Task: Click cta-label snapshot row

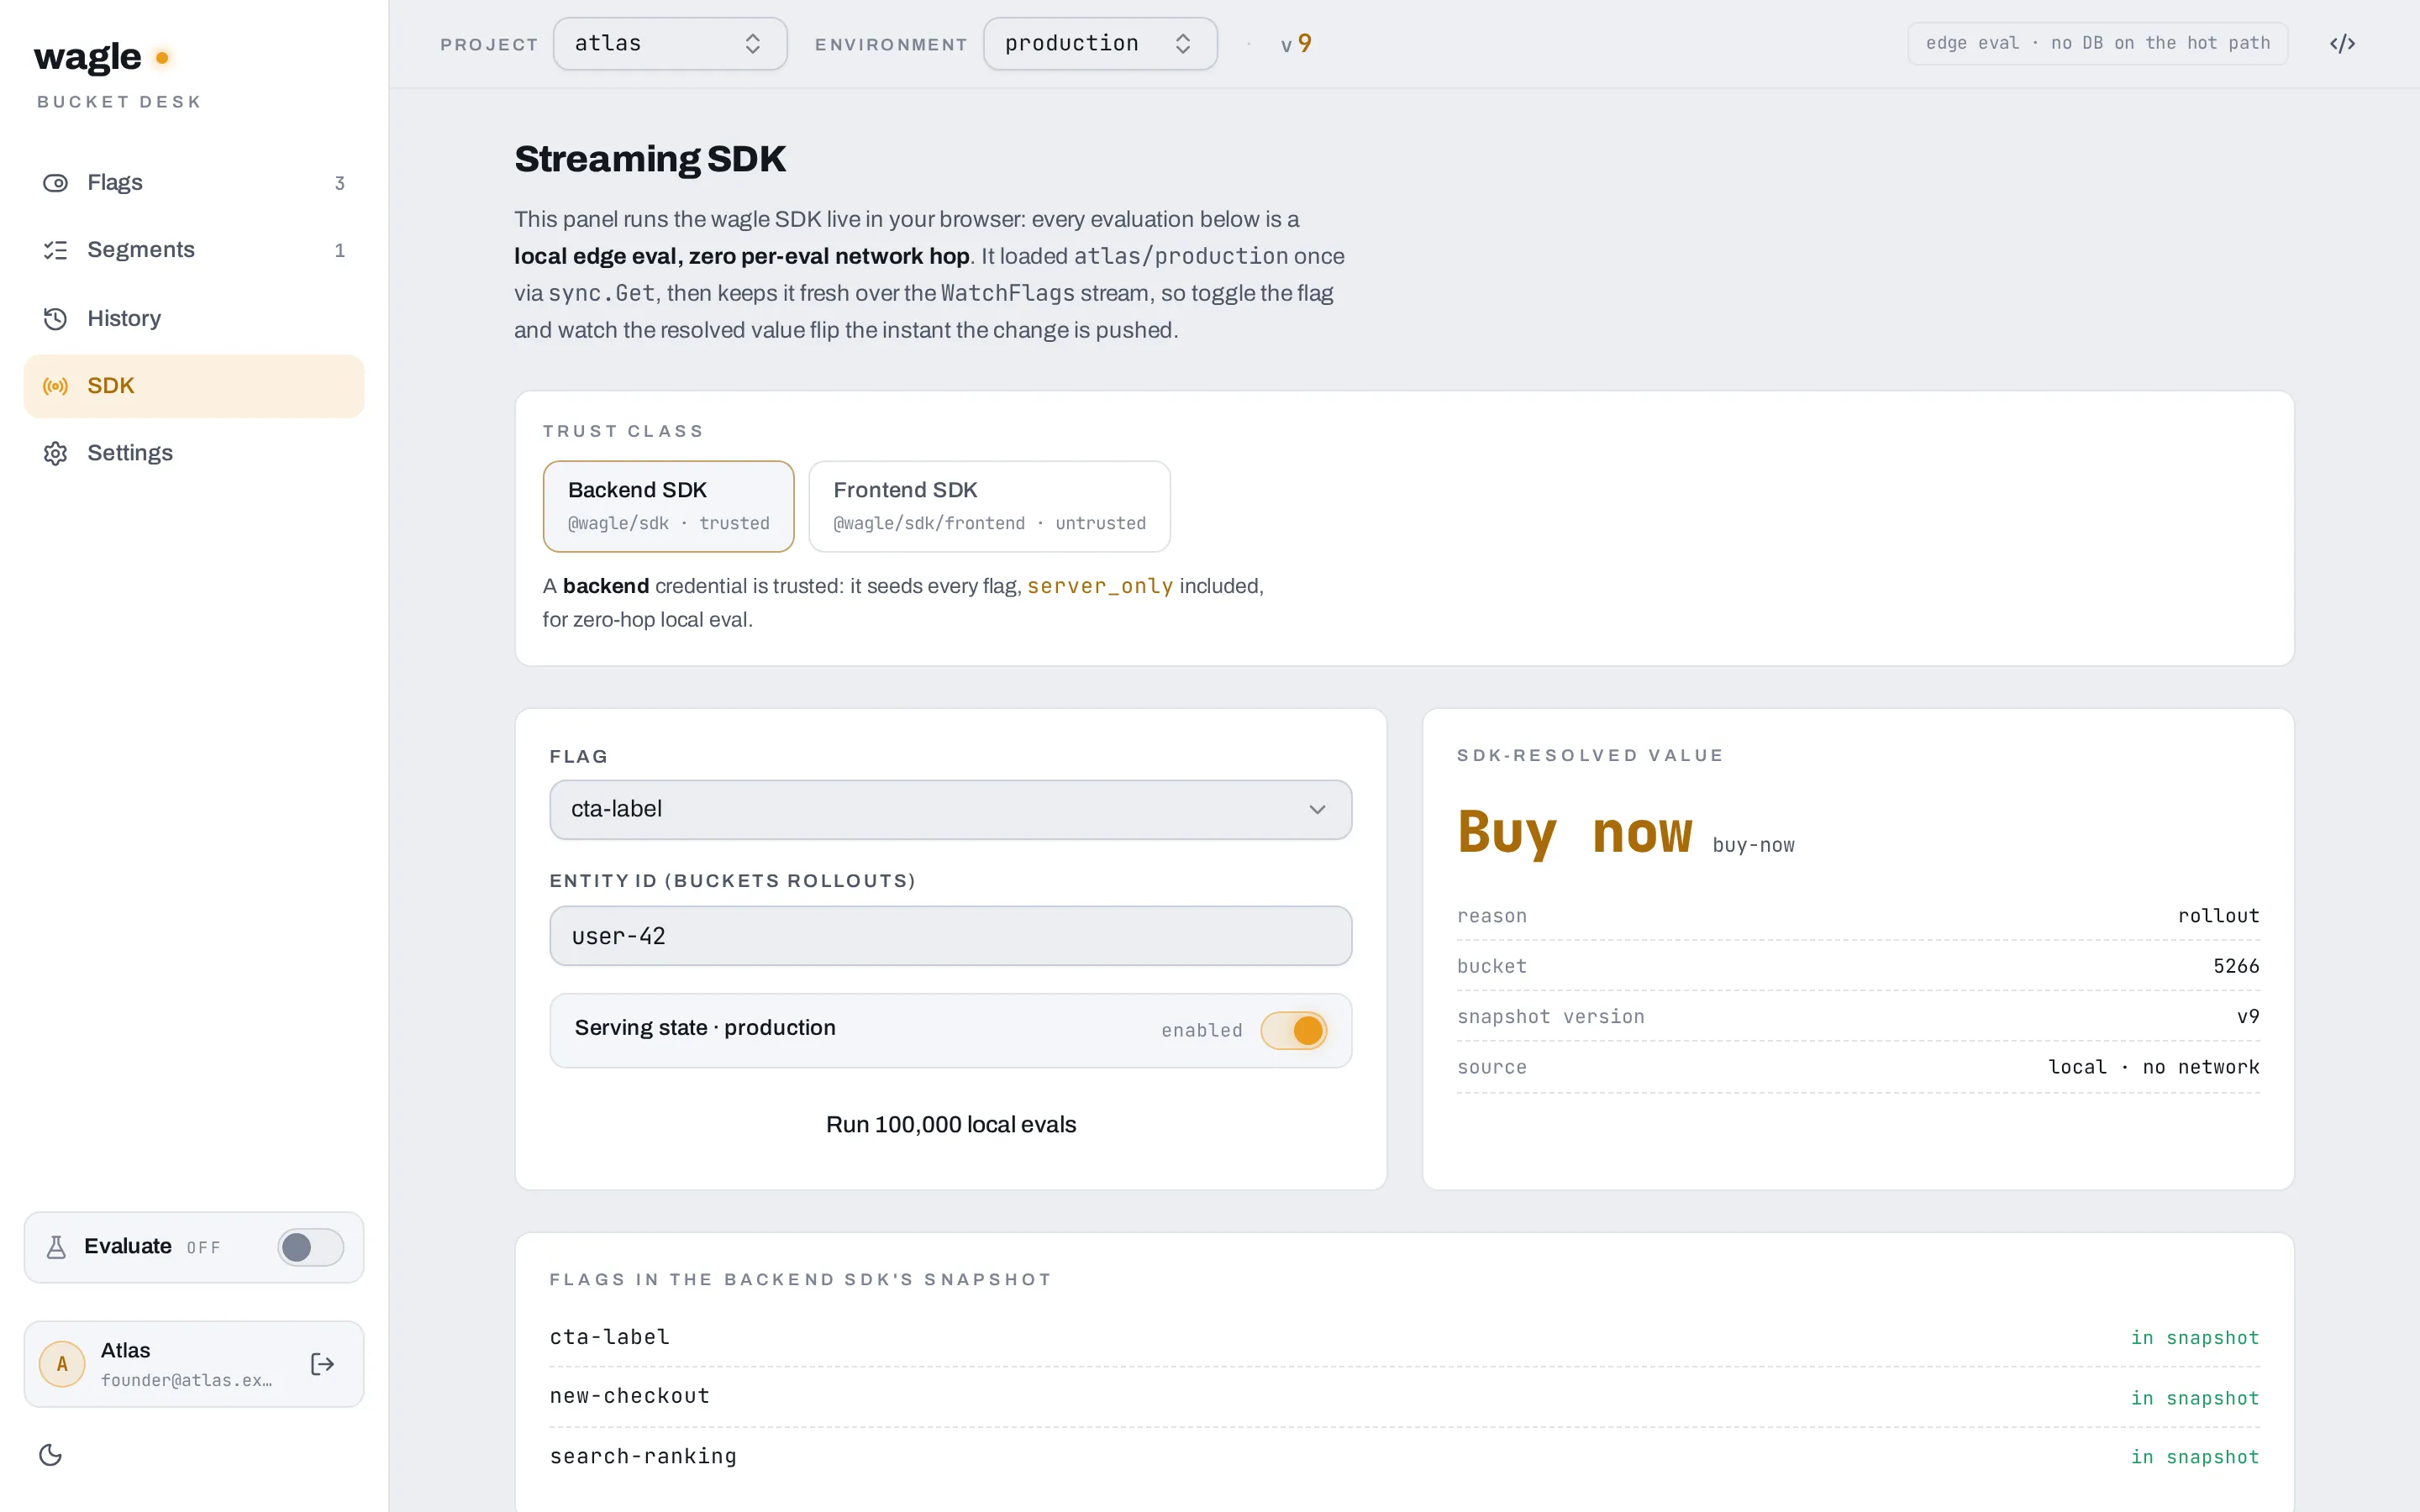Action: coord(1404,1338)
